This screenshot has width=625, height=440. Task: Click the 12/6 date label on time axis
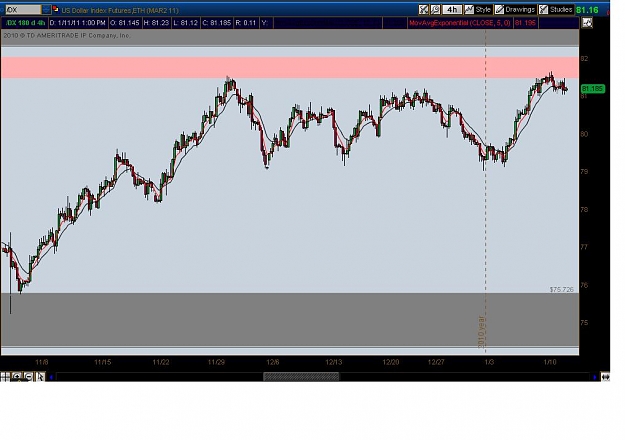tap(273, 362)
